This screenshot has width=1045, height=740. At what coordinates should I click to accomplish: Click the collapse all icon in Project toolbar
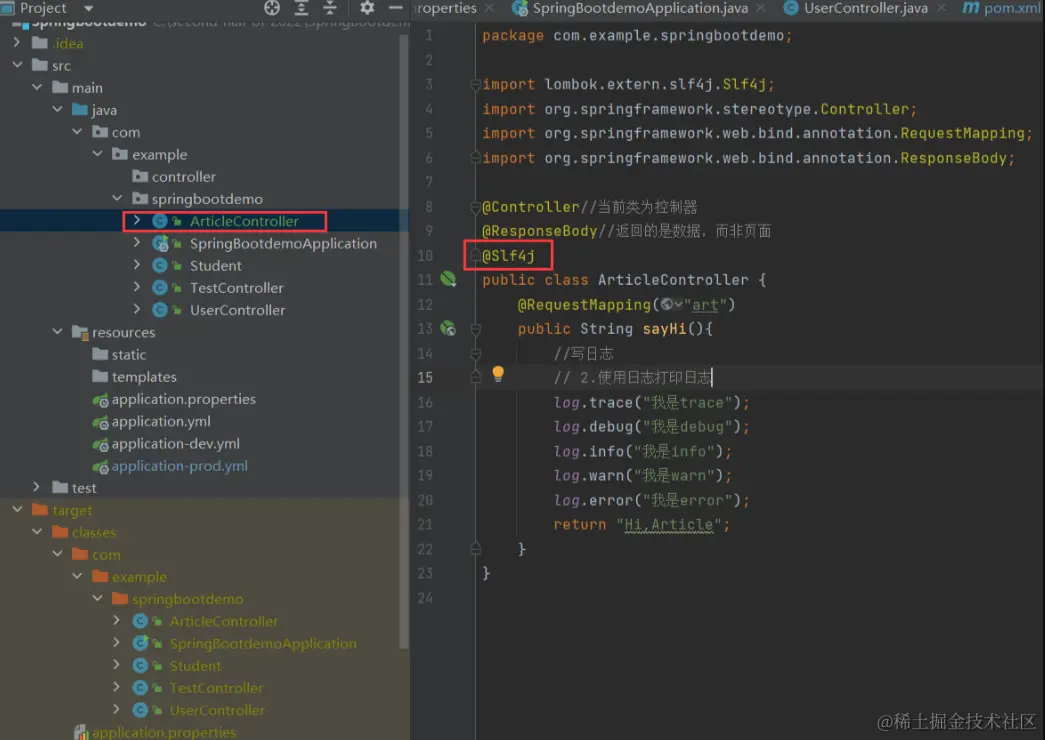(330, 8)
